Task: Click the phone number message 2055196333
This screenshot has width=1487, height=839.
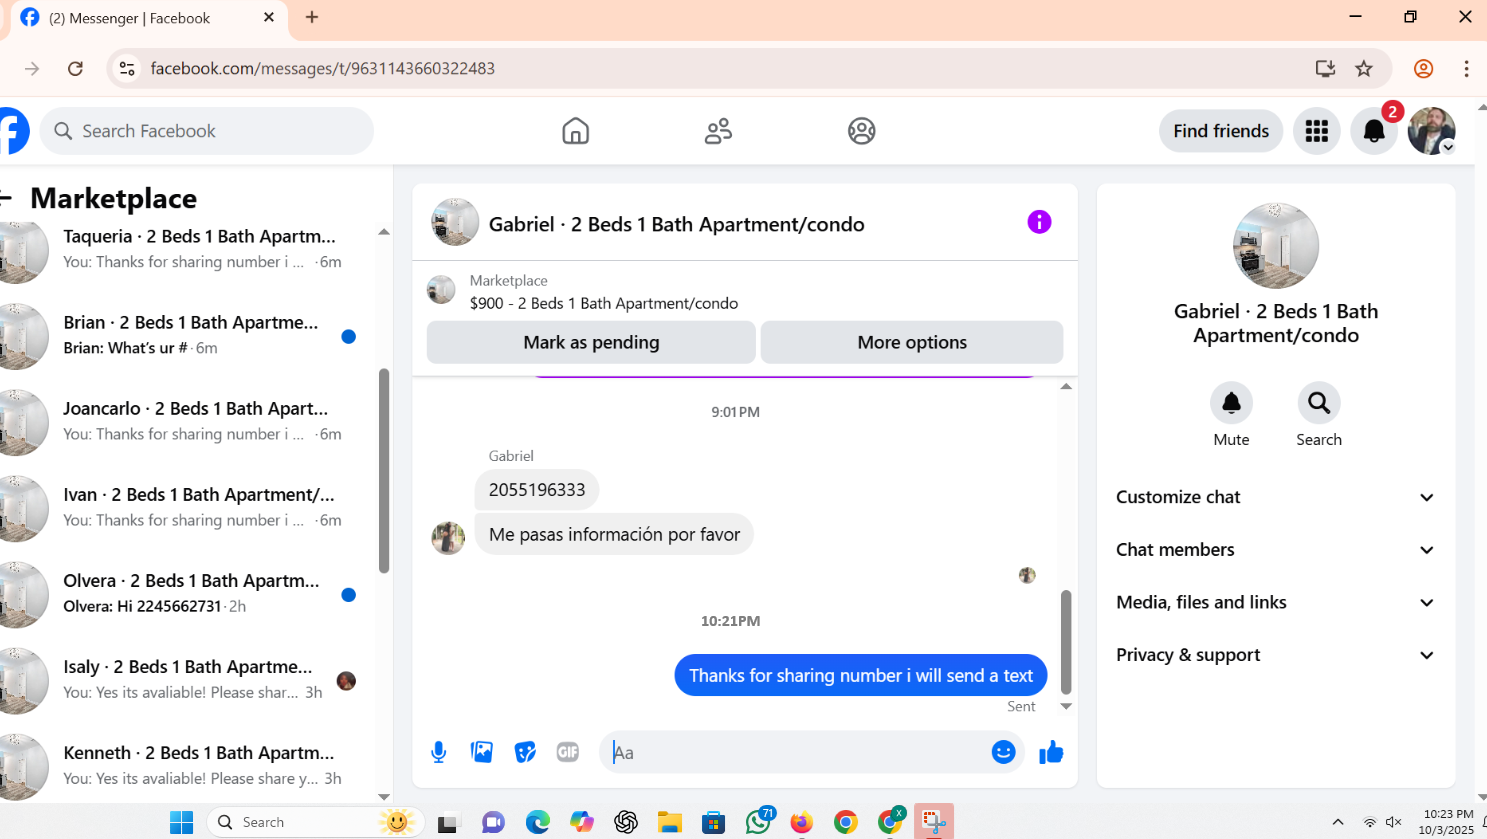Action: [537, 490]
